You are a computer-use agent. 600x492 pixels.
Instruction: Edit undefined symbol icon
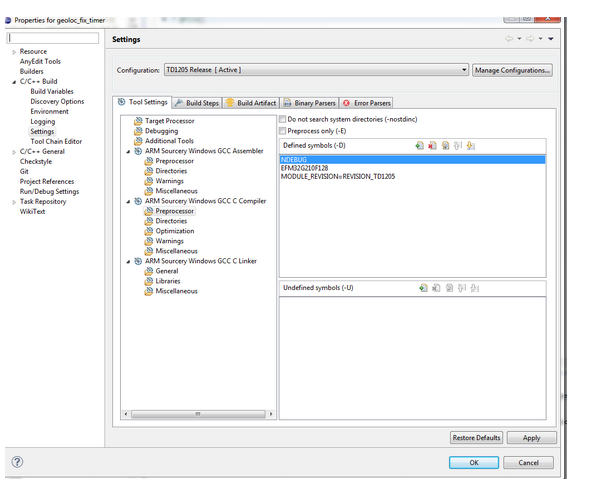click(x=449, y=288)
